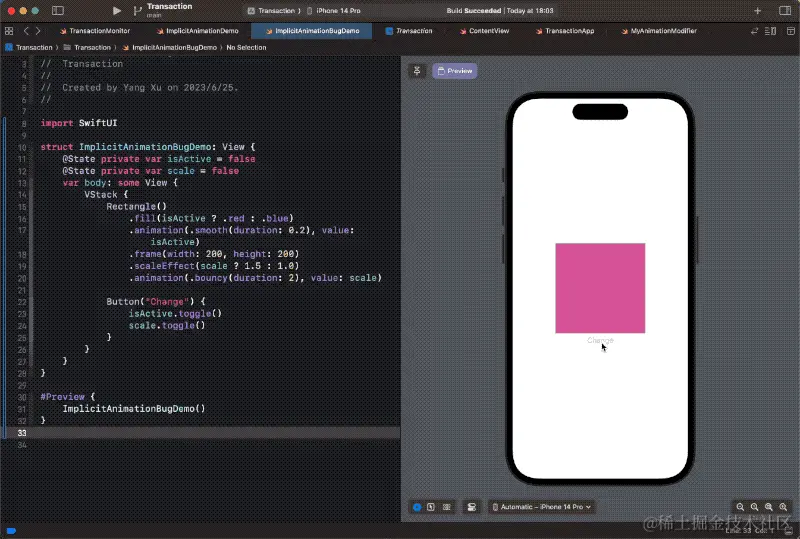Screen dimensions: 800x539
Task: Run the Transaction scheme
Action: click(116, 10)
